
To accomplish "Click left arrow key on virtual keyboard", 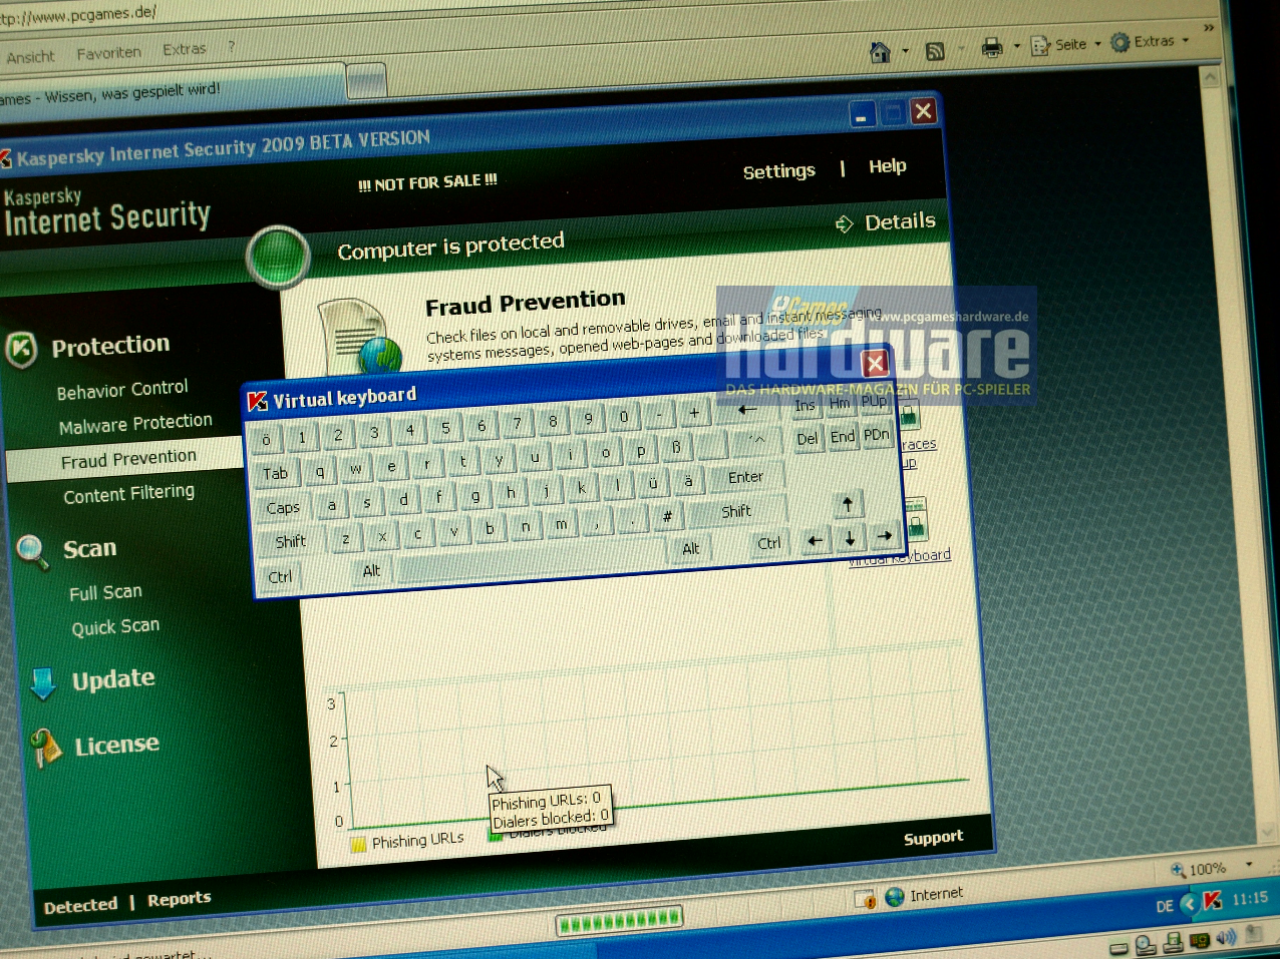I will 815,541.
